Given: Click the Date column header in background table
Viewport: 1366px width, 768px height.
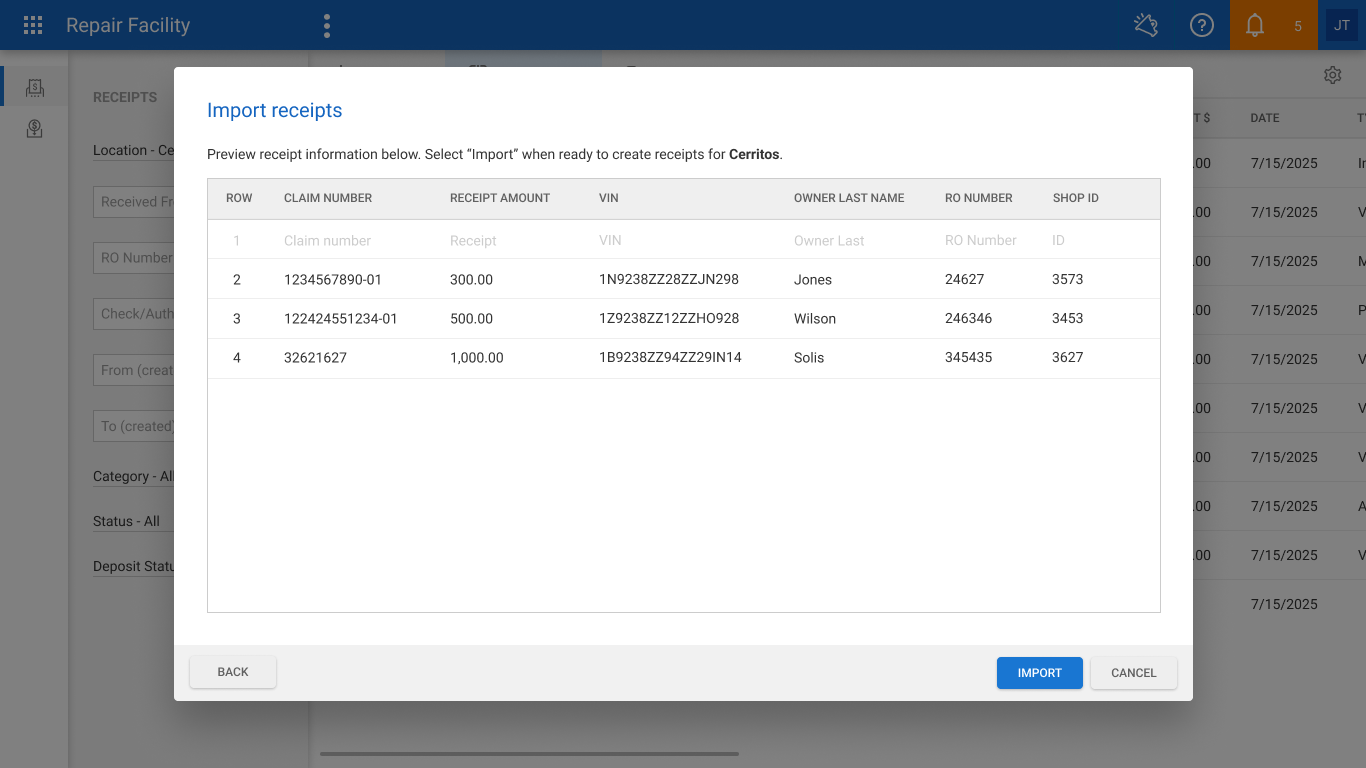Looking at the screenshot, I should (1265, 118).
